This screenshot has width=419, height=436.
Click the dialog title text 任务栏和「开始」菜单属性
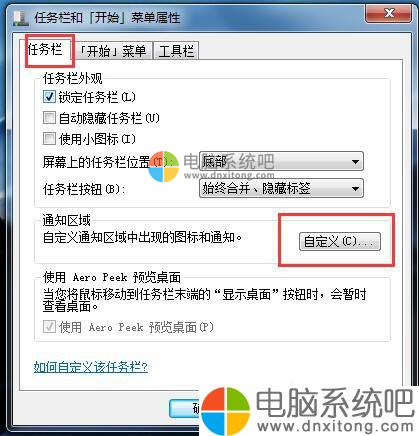pyautogui.click(x=107, y=18)
